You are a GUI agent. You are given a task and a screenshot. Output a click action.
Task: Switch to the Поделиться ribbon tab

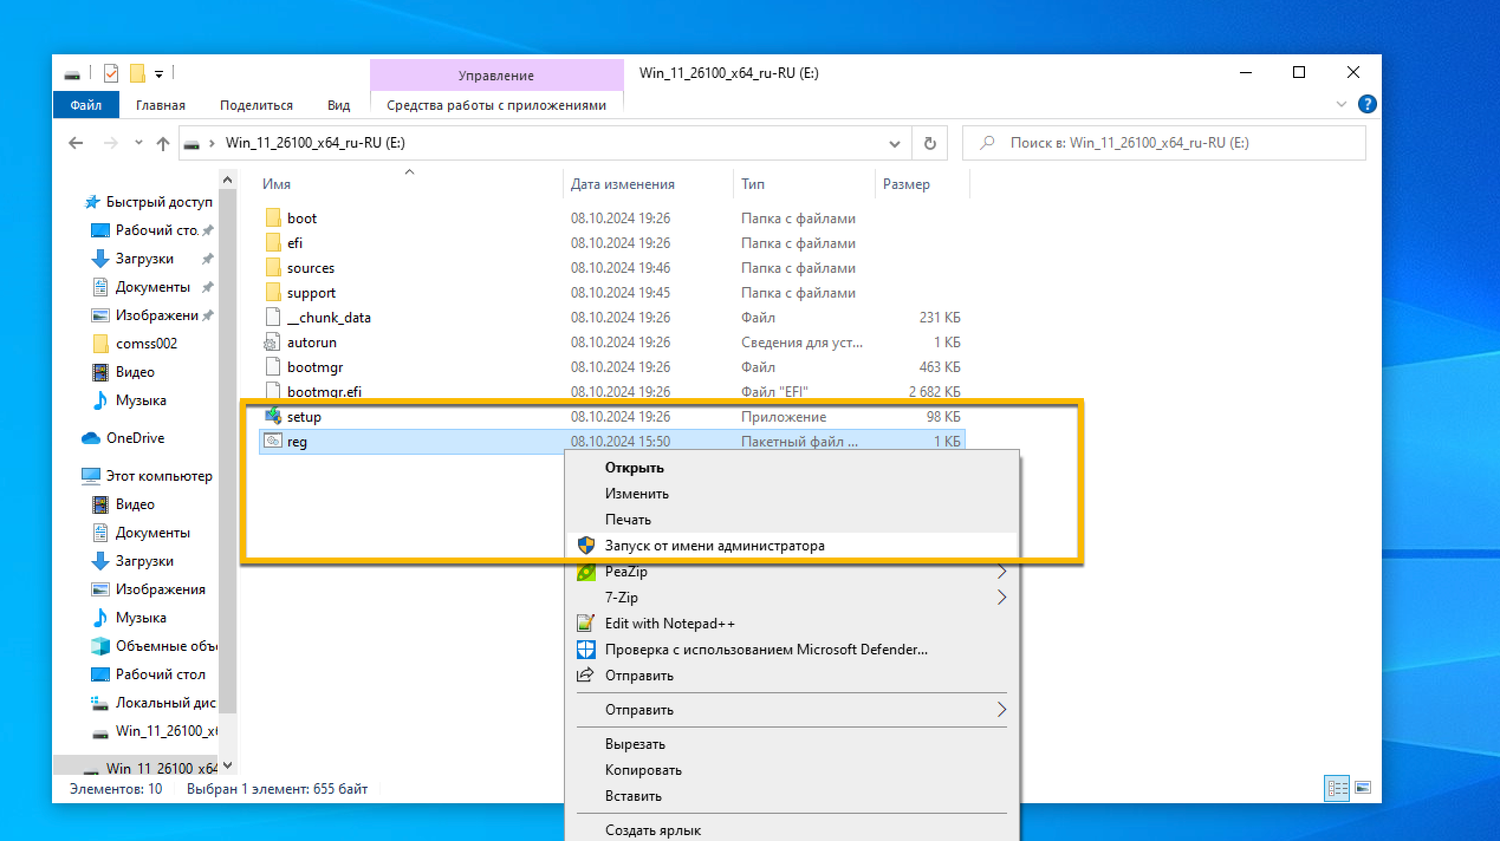[256, 105]
